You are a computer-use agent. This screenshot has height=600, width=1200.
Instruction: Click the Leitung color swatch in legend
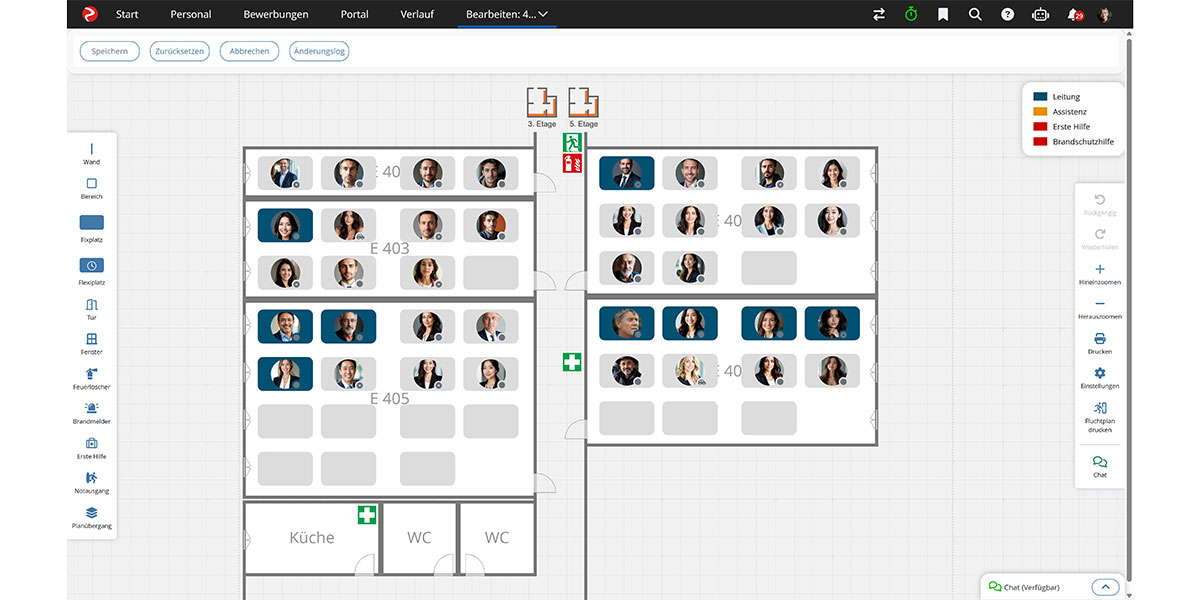pos(1040,97)
